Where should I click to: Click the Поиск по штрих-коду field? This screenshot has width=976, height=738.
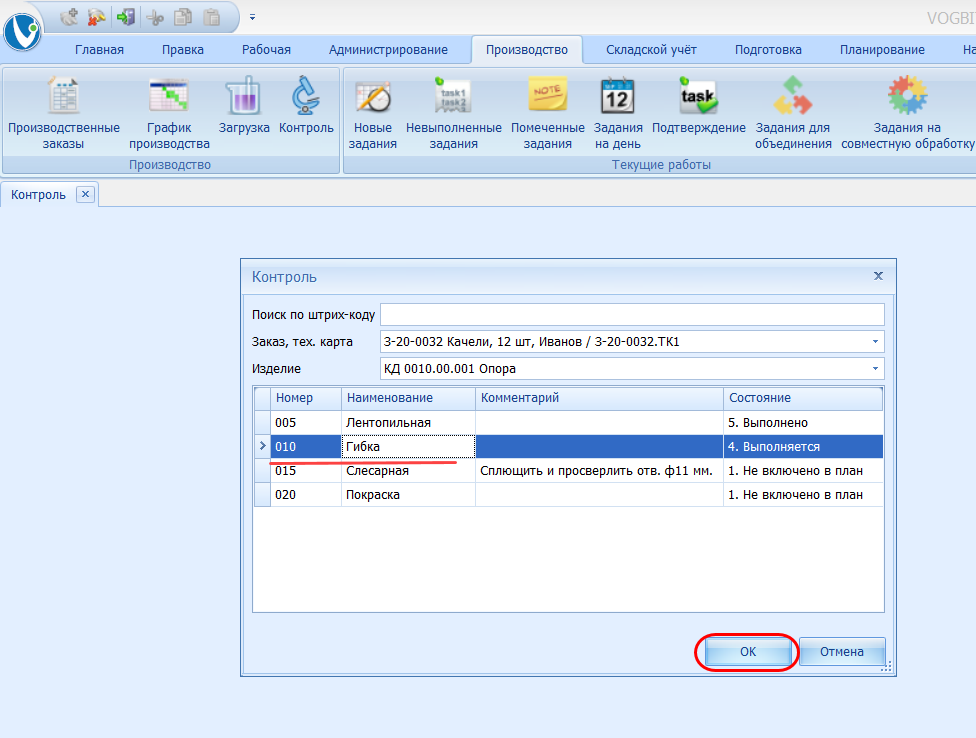632,315
